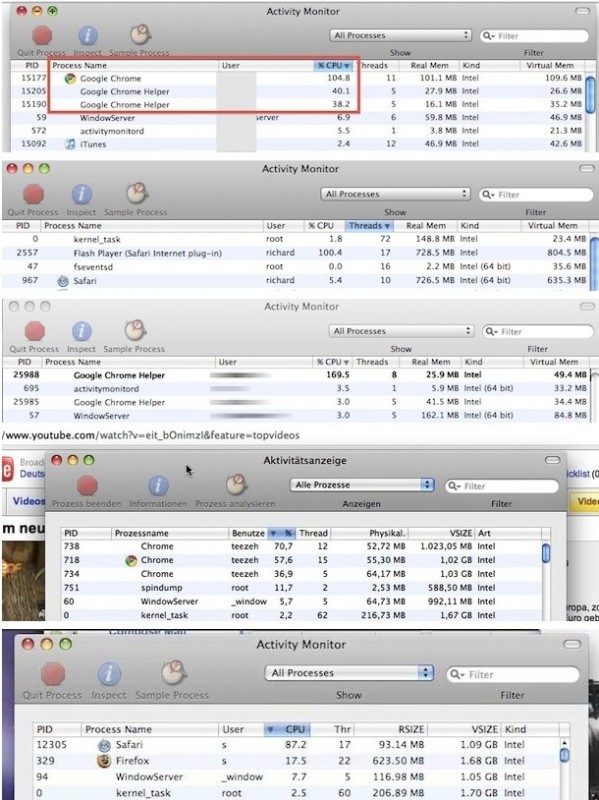Click Inspect icon in window listing Flash Player

tap(81, 194)
